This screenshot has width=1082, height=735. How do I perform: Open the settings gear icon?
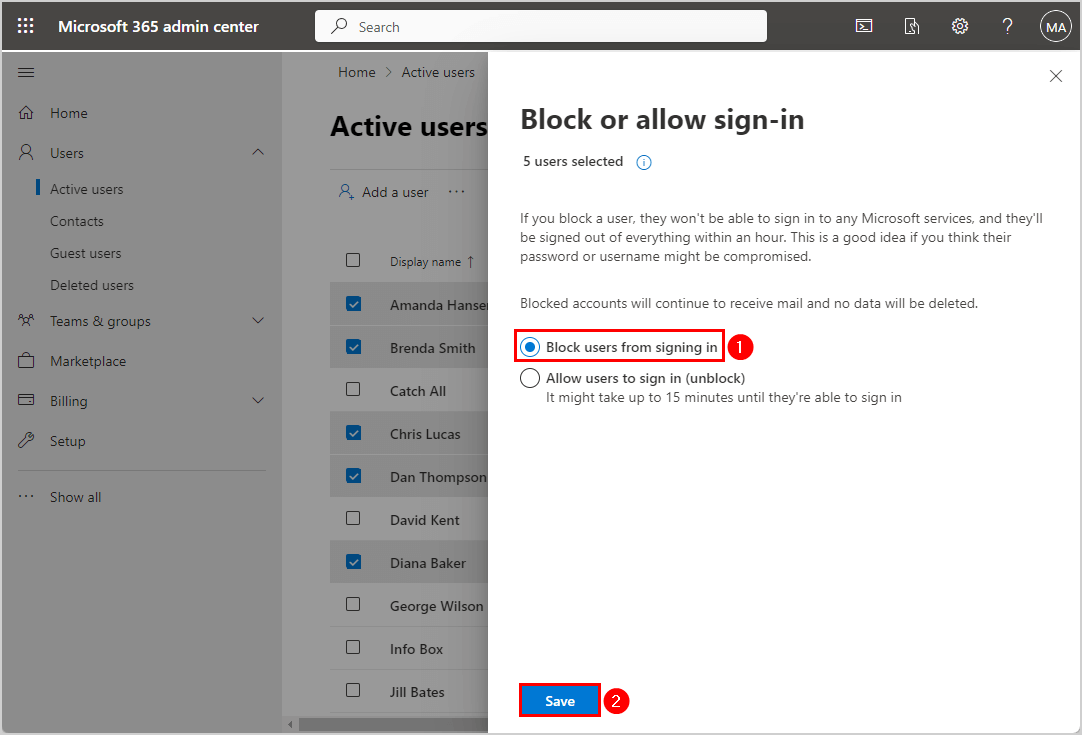tap(960, 27)
